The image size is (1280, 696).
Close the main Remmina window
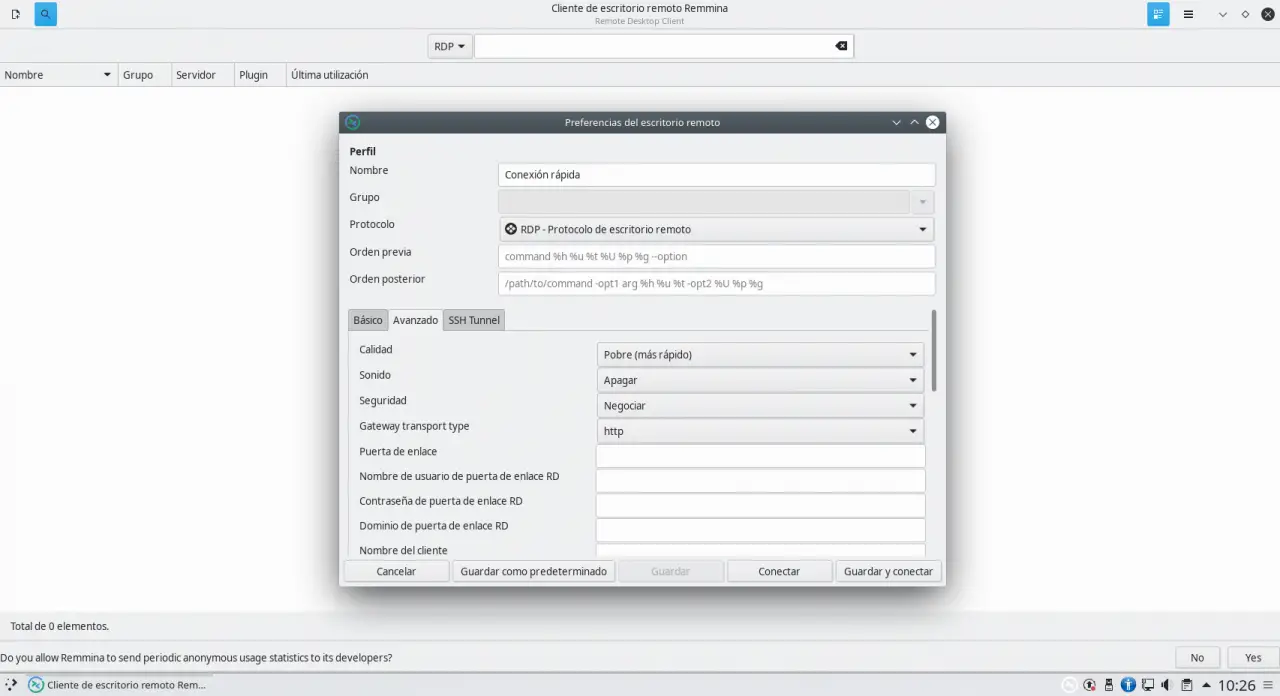pyautogui.click(x=1267, y=14)
